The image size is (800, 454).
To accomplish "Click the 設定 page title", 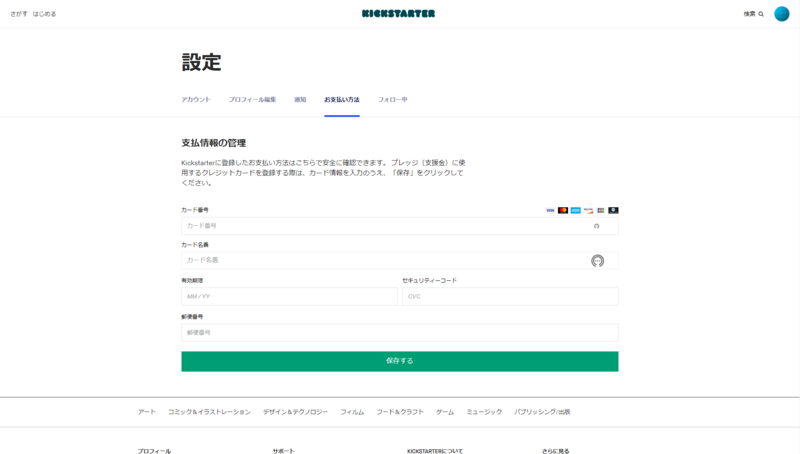I will pos(201,62).
